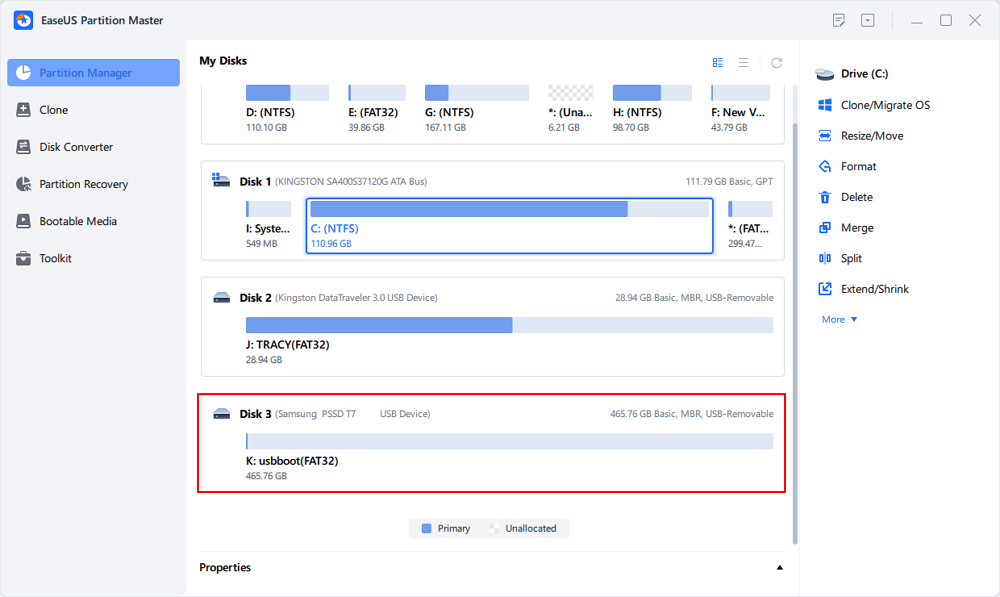Choose Merge for drive C
The image size is (1000, 597).
pyautogui.click(x=857, y=228)
